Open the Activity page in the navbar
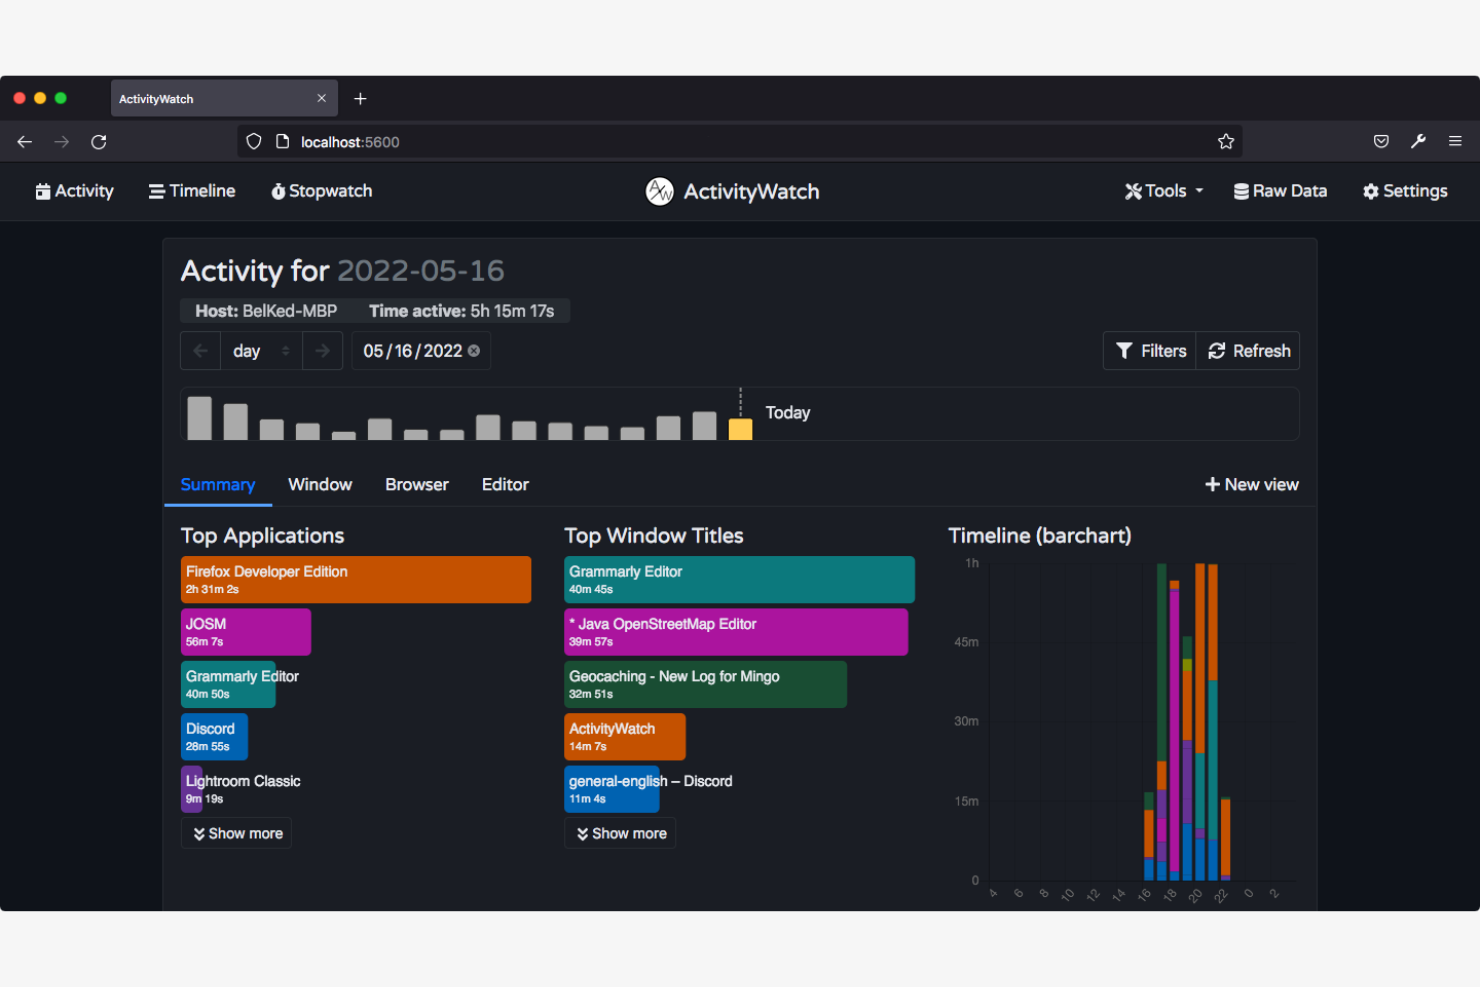The height and width of the screenshot is (987, 1480). (74, 191)
